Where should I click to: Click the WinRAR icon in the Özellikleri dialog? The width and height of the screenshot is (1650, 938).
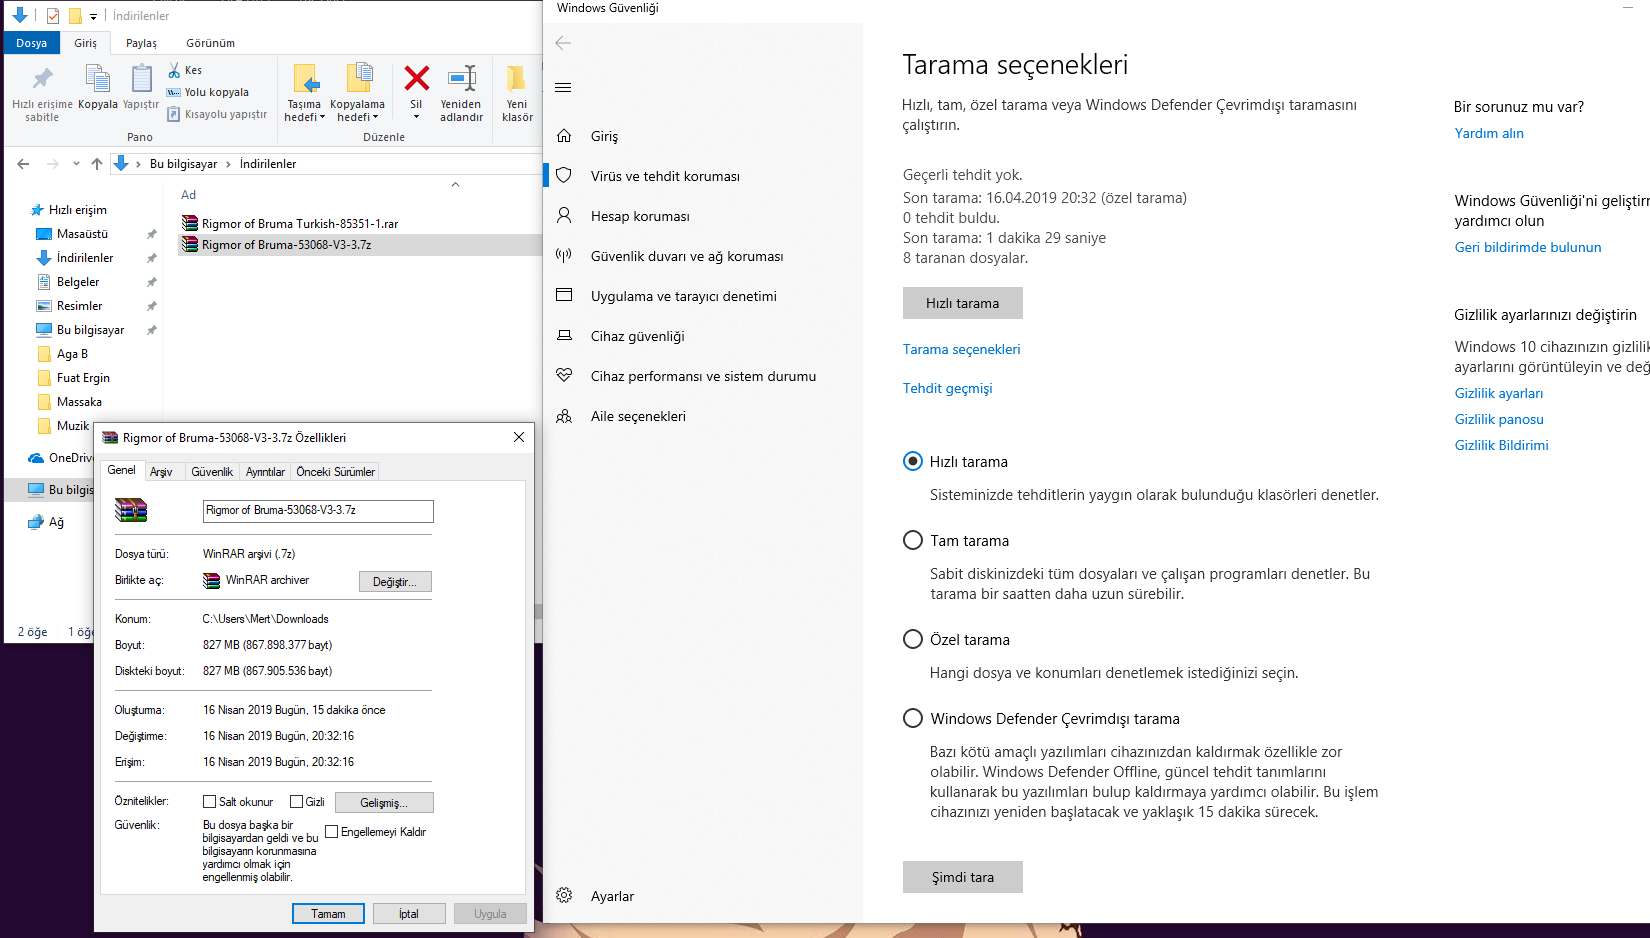coord(131,510)
